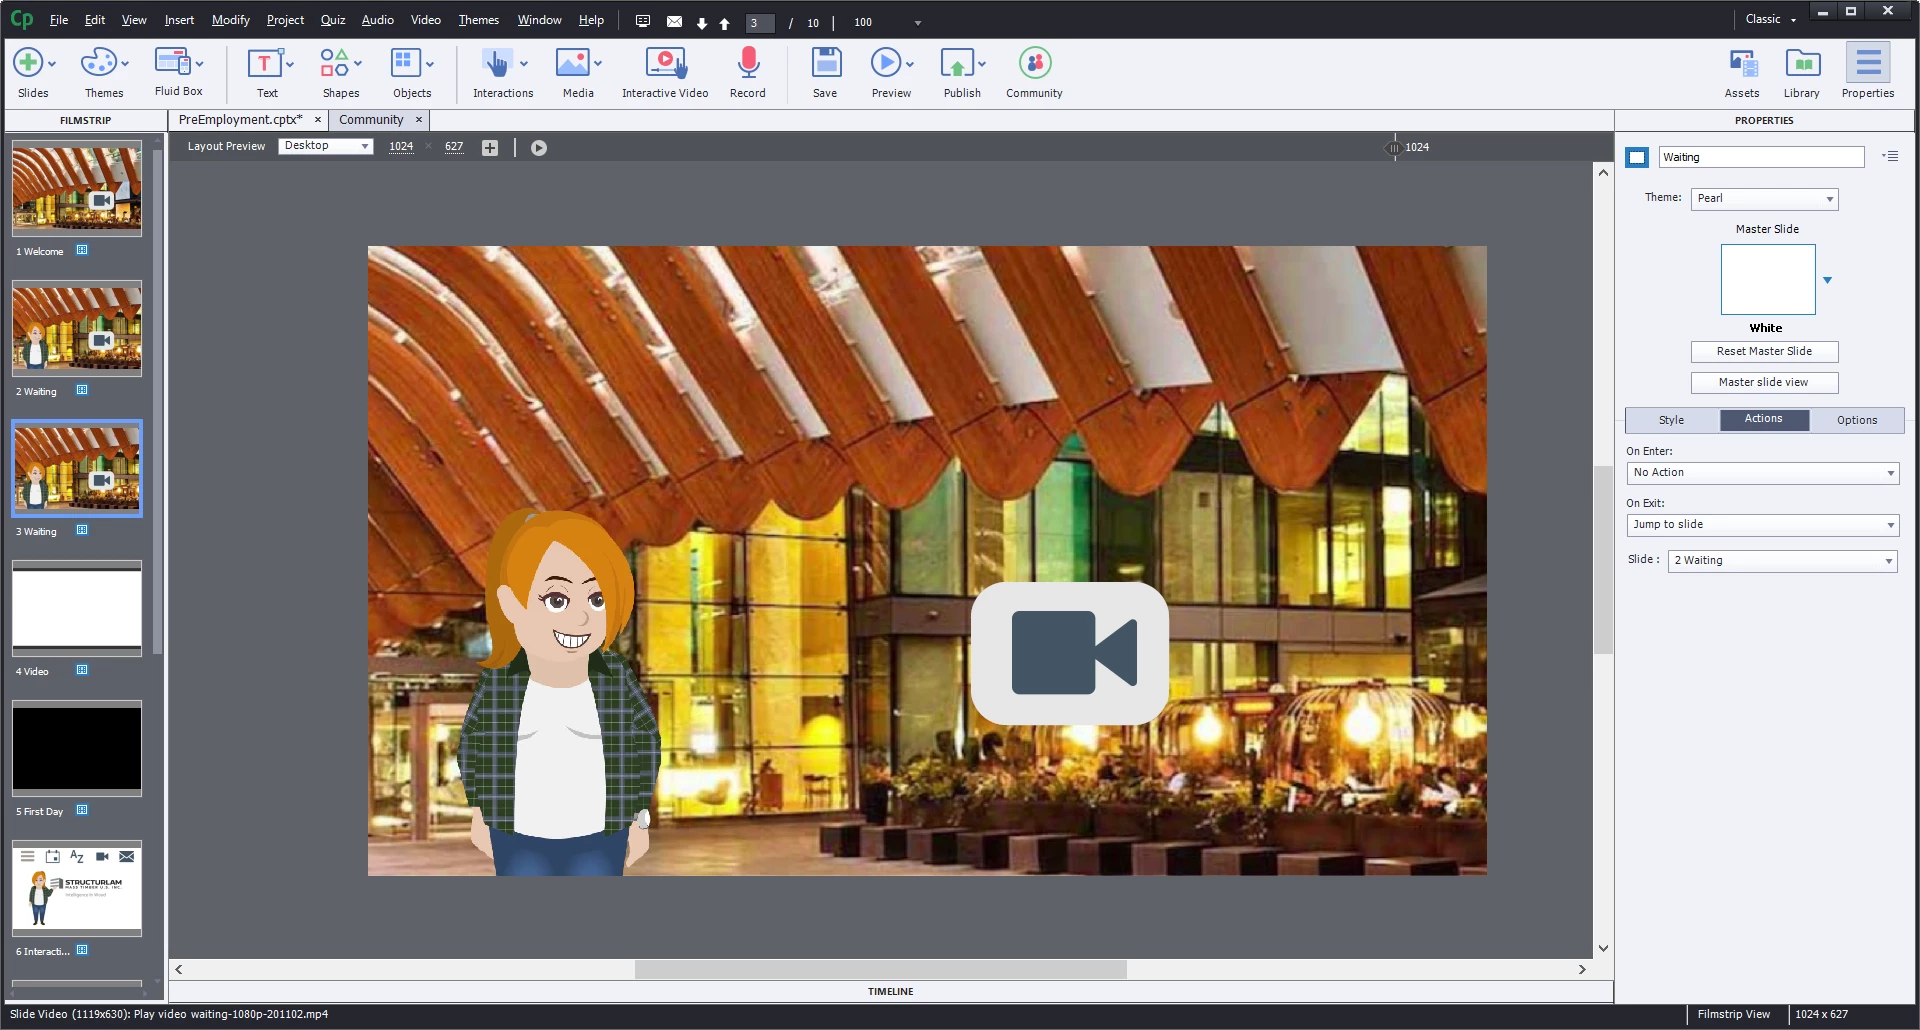
Task: Expand the Theme Pearl dropdown
Action: point(1764,199)
